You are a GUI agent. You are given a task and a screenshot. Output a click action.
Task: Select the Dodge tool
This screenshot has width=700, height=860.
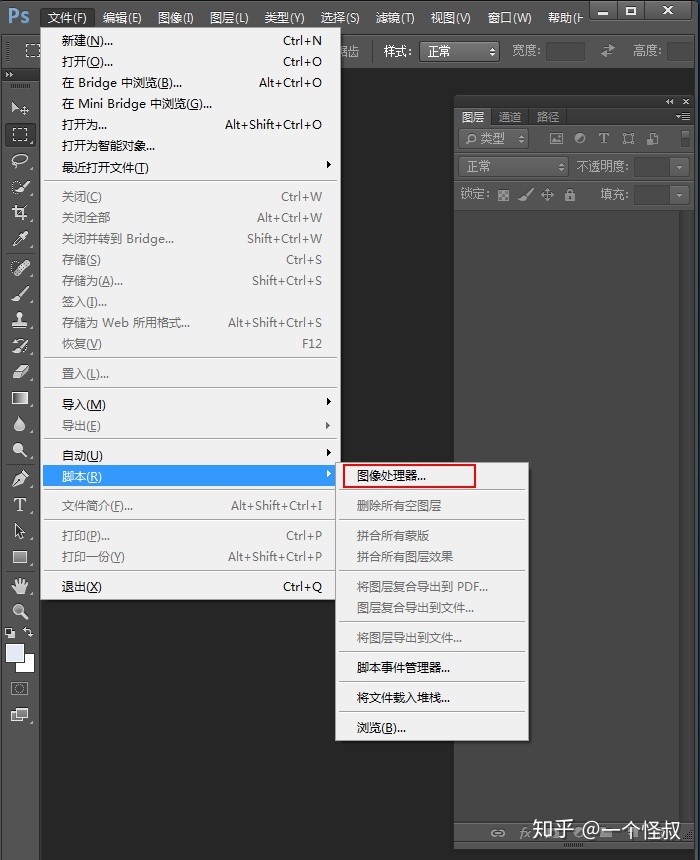[x=20, y=450]
